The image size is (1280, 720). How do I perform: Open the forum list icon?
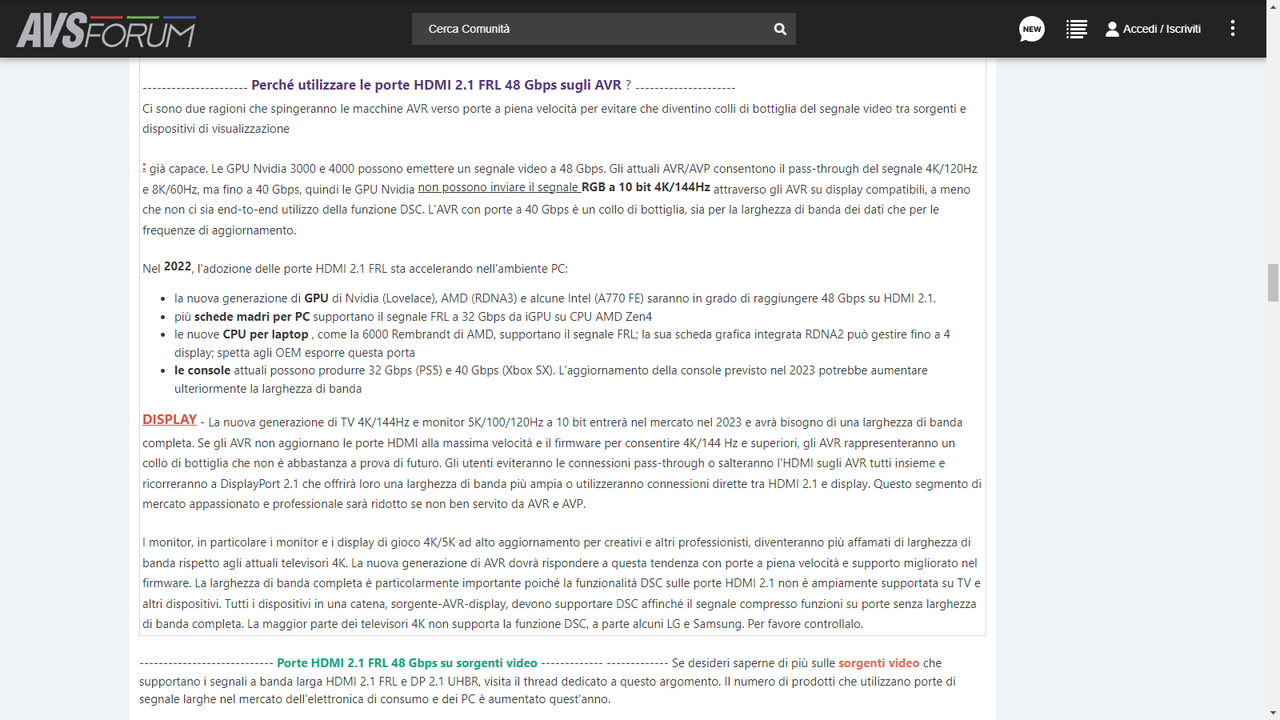tap(1076, 29)
